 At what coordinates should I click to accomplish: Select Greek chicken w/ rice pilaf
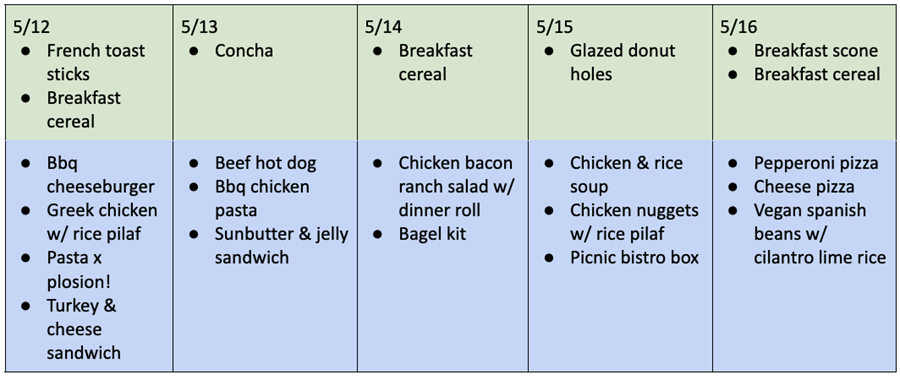tap(102, 222)
